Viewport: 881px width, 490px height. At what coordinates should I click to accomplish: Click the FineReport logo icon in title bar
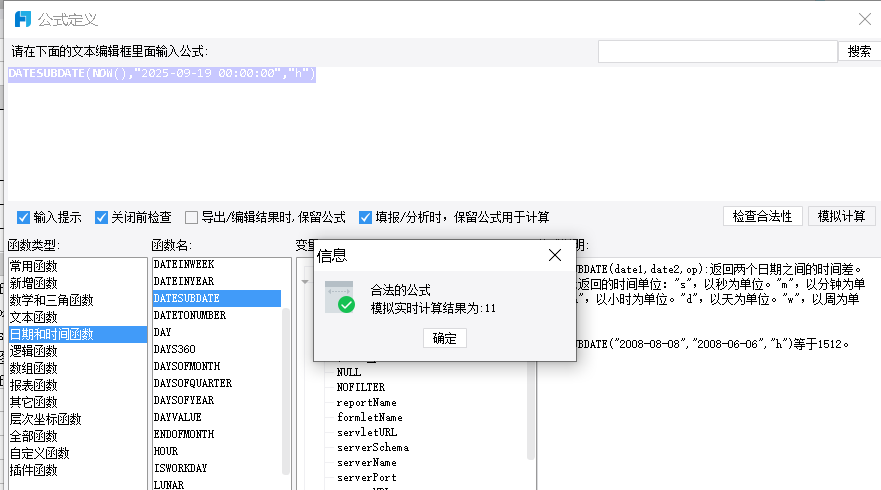pos(19,19)
